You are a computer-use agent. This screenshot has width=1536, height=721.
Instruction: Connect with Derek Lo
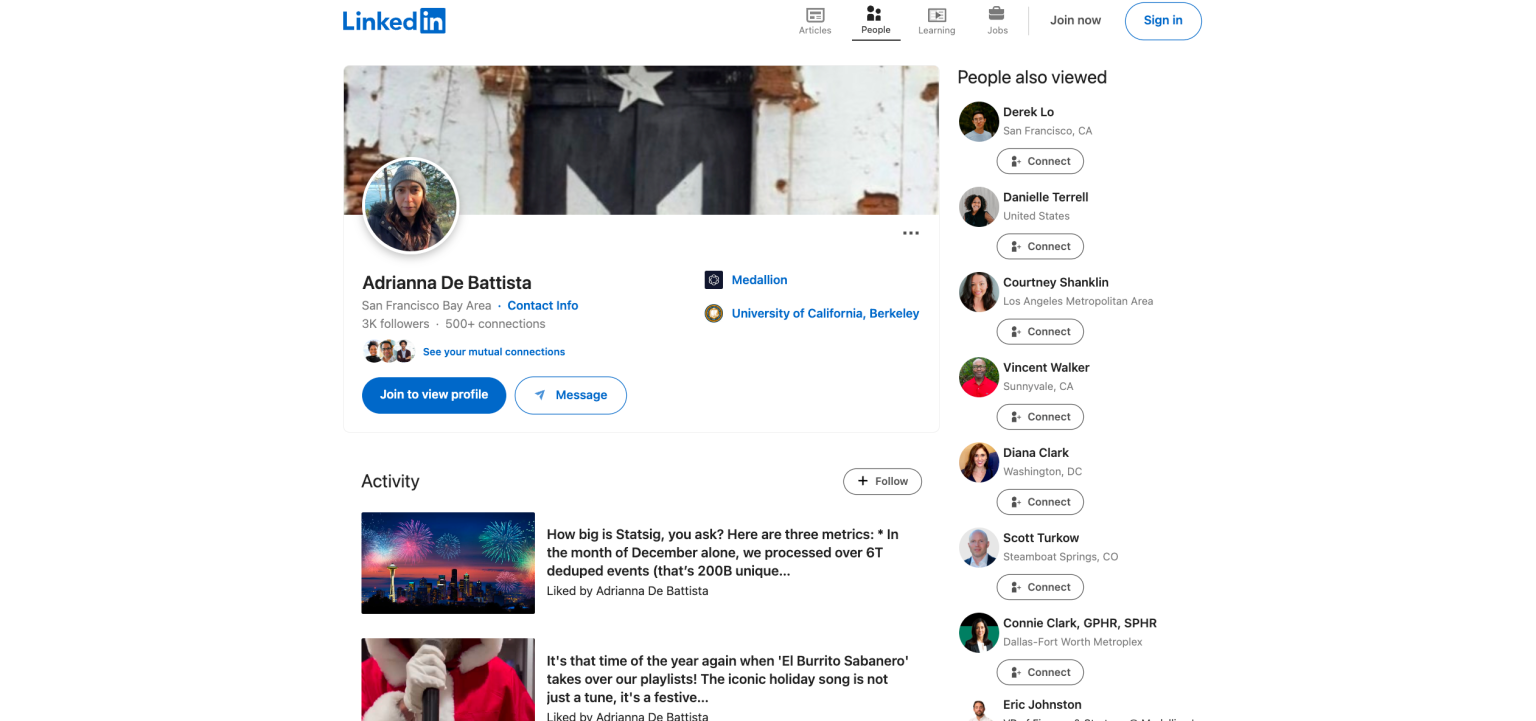point(1040,161)
